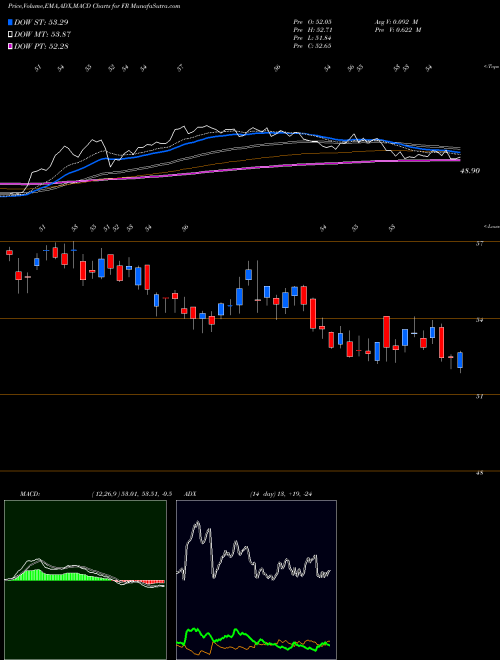Click the 48.90 label on the EMA chart
This screenshot has width=500, height=660.
(468, 171)
